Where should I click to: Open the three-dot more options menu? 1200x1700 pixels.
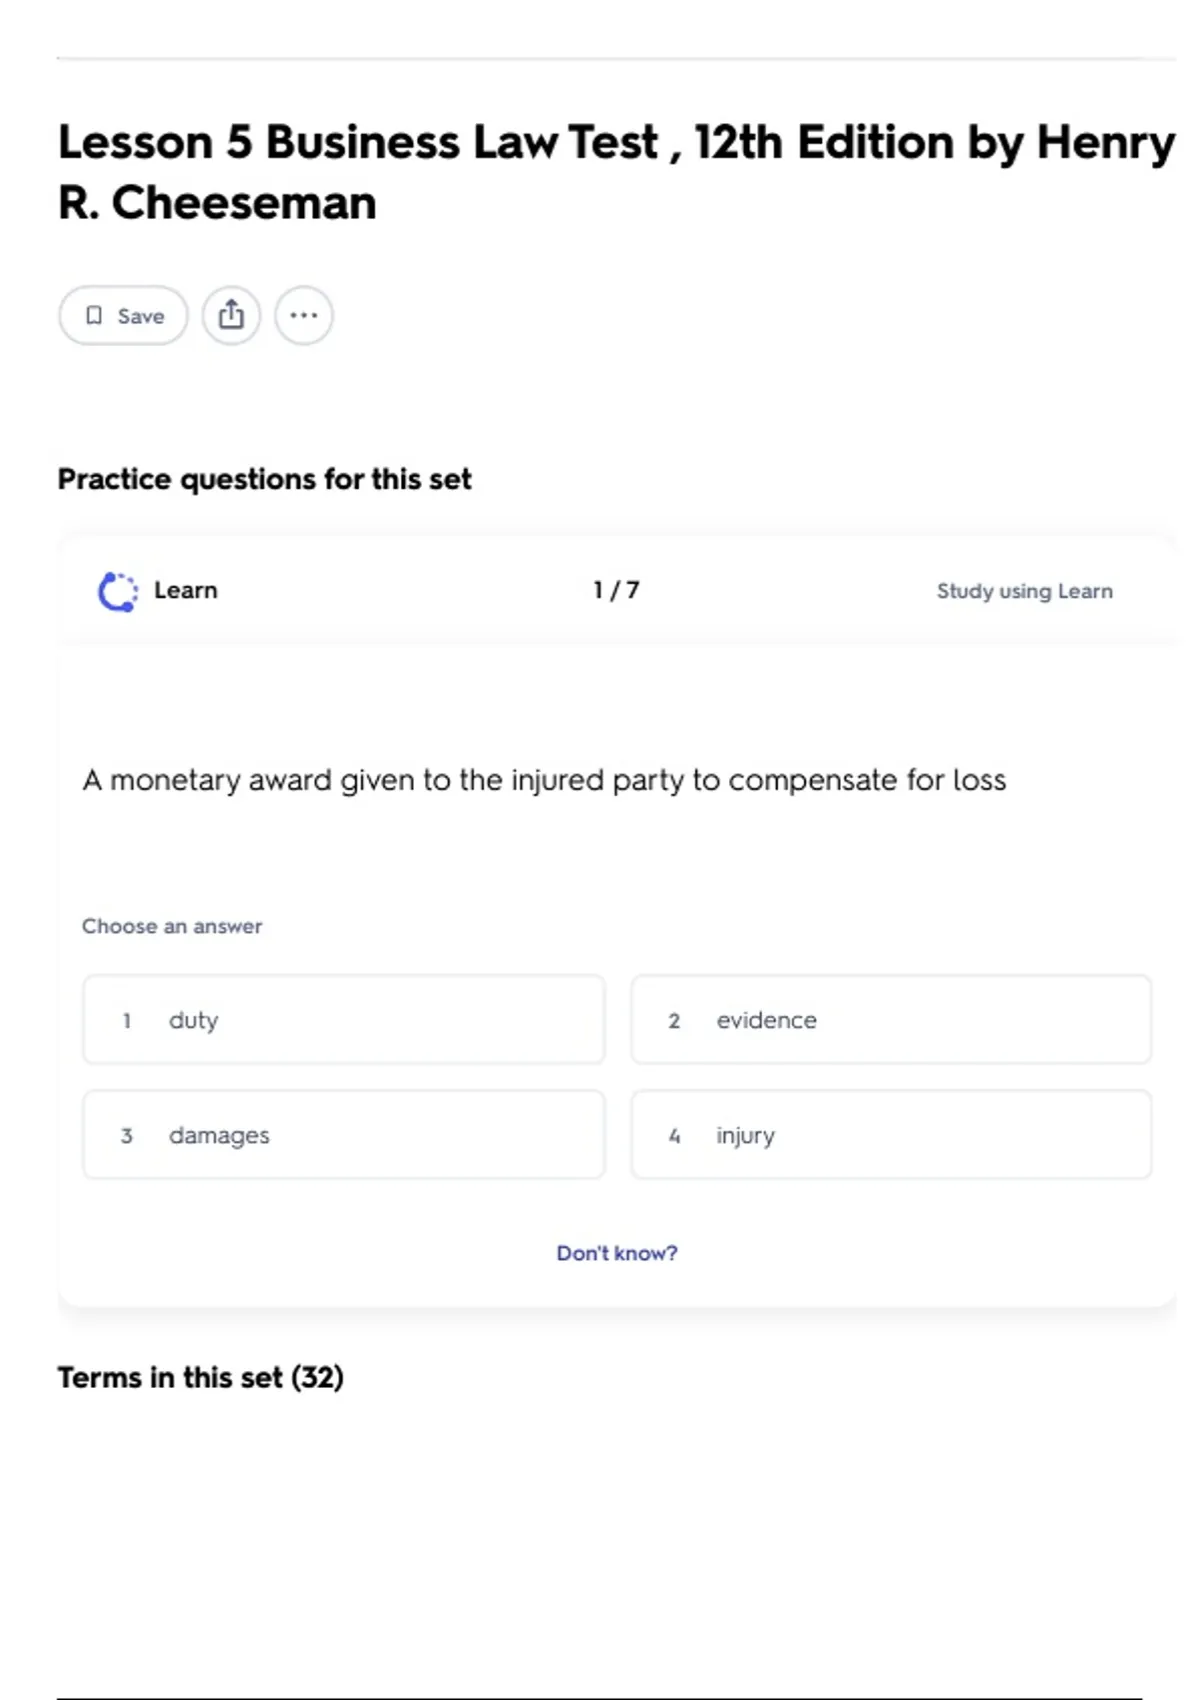(304, 316)
